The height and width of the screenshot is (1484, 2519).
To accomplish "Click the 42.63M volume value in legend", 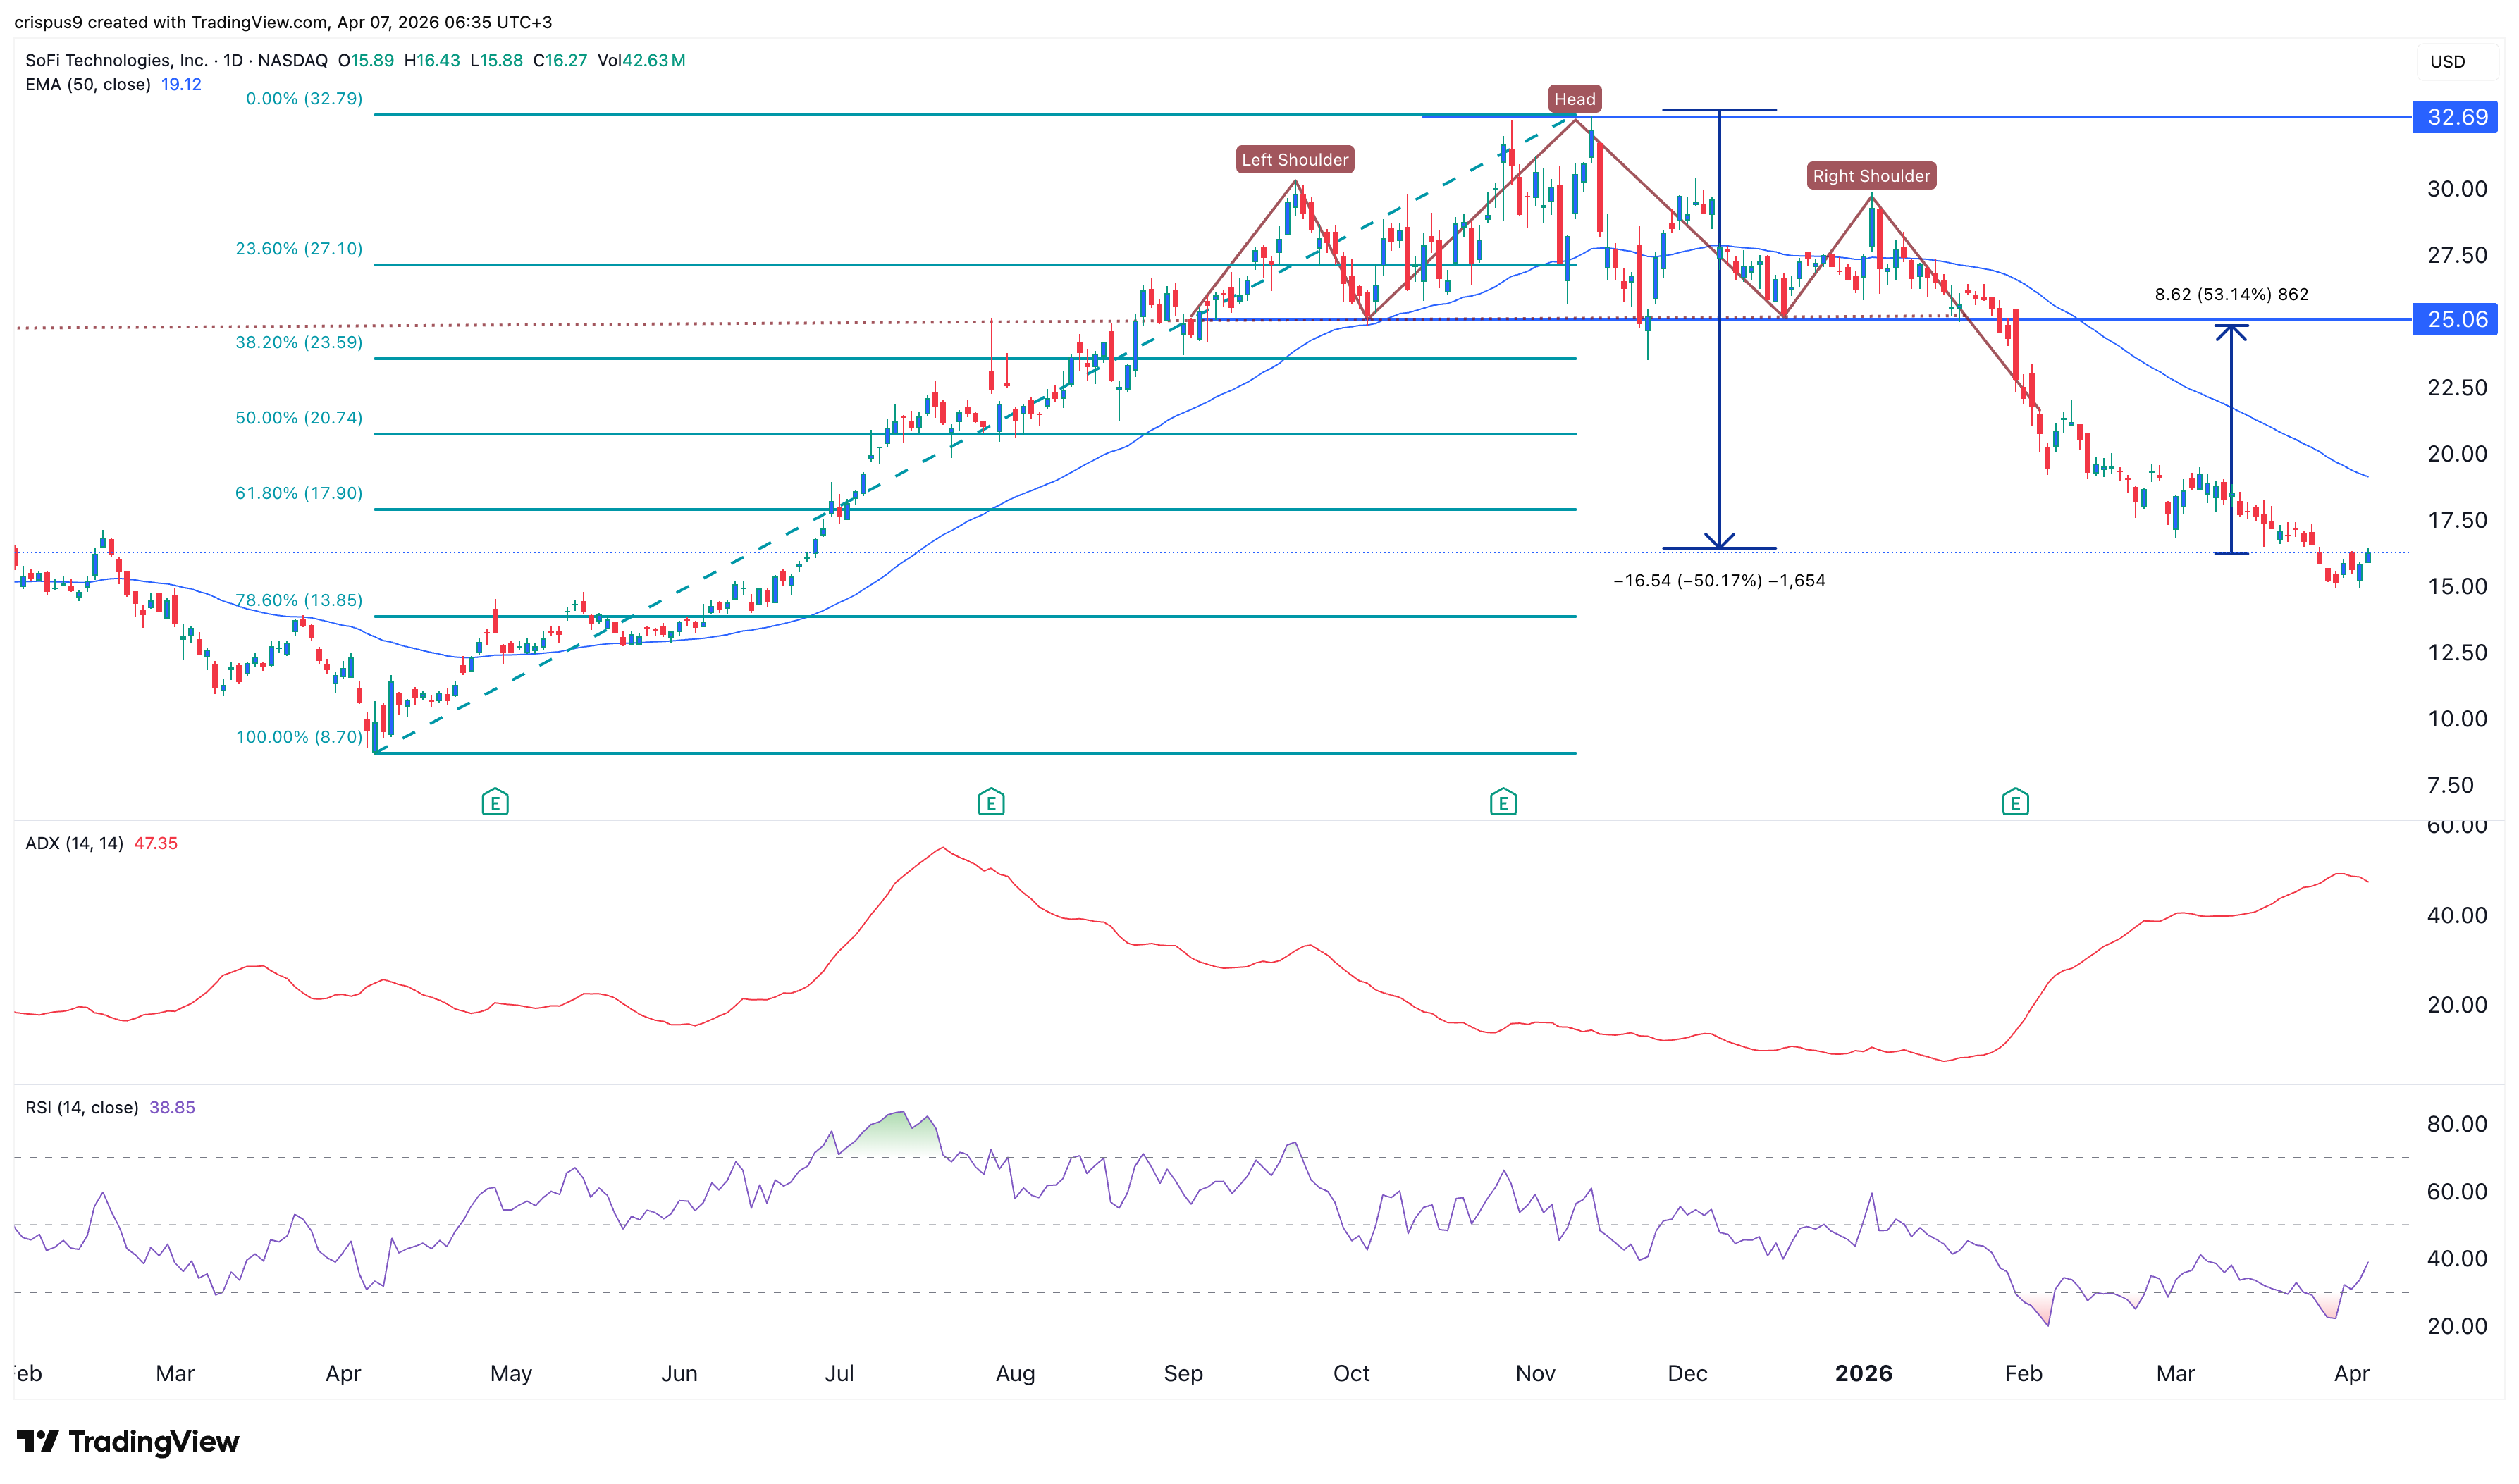I will click(x=655, y=60).
